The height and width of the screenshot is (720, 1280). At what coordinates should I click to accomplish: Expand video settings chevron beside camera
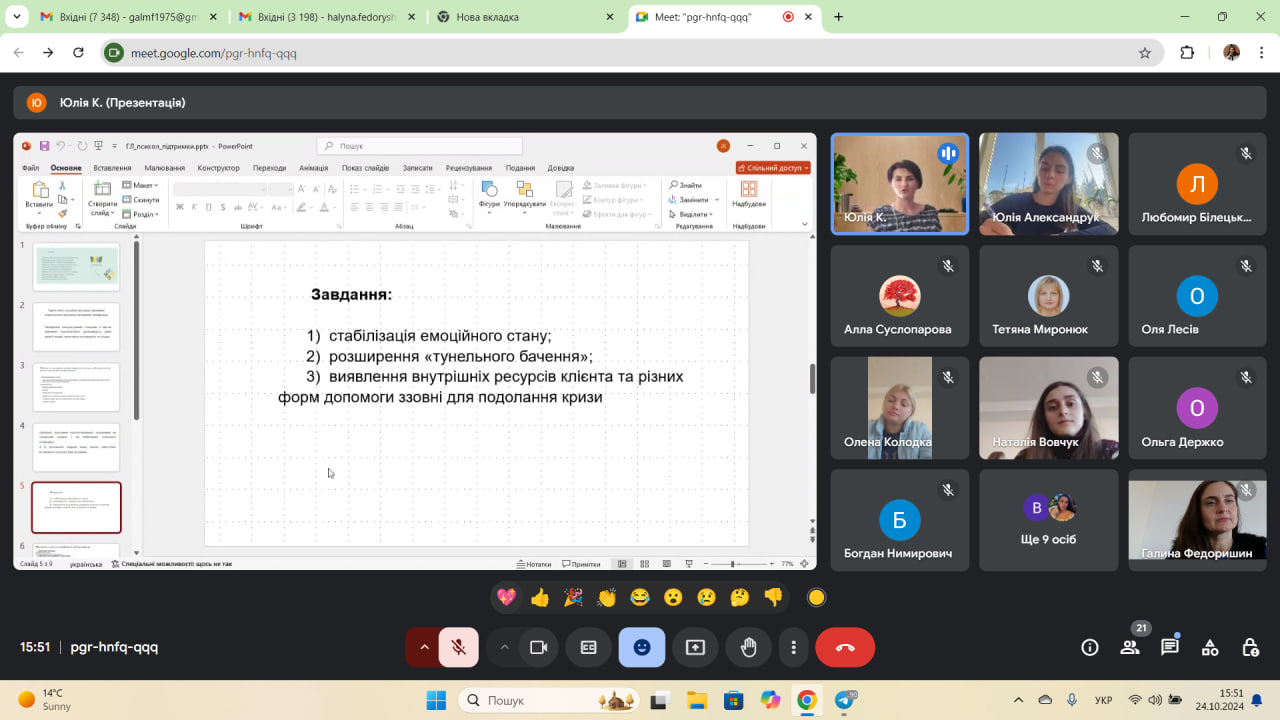[x=504, y=647]
